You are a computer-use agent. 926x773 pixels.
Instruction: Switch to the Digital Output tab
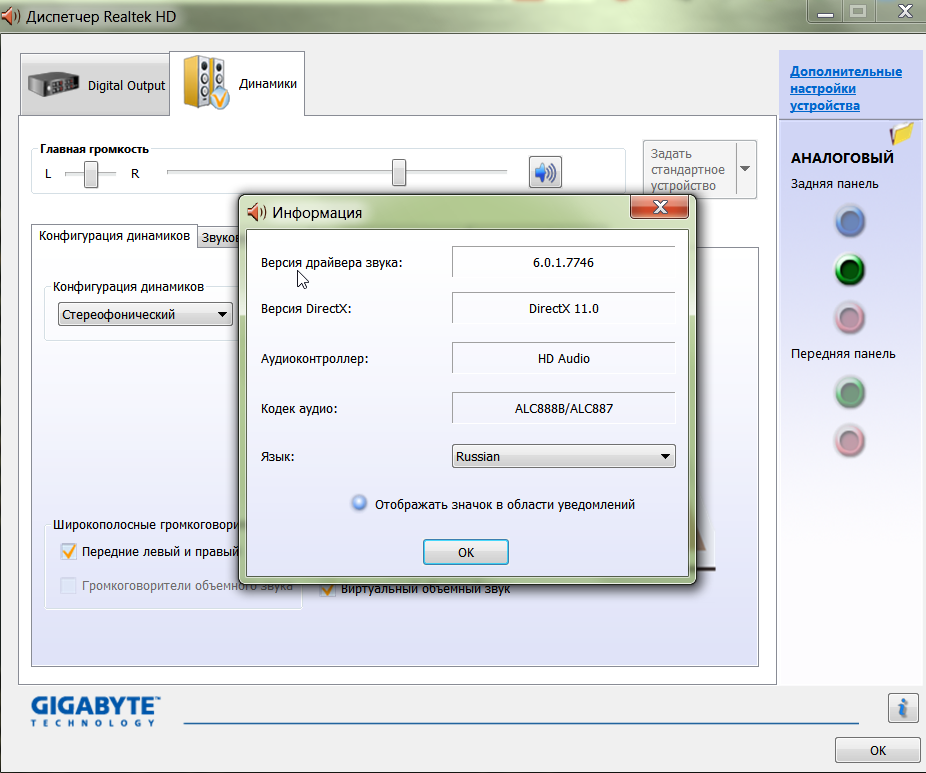coord(95,86)
